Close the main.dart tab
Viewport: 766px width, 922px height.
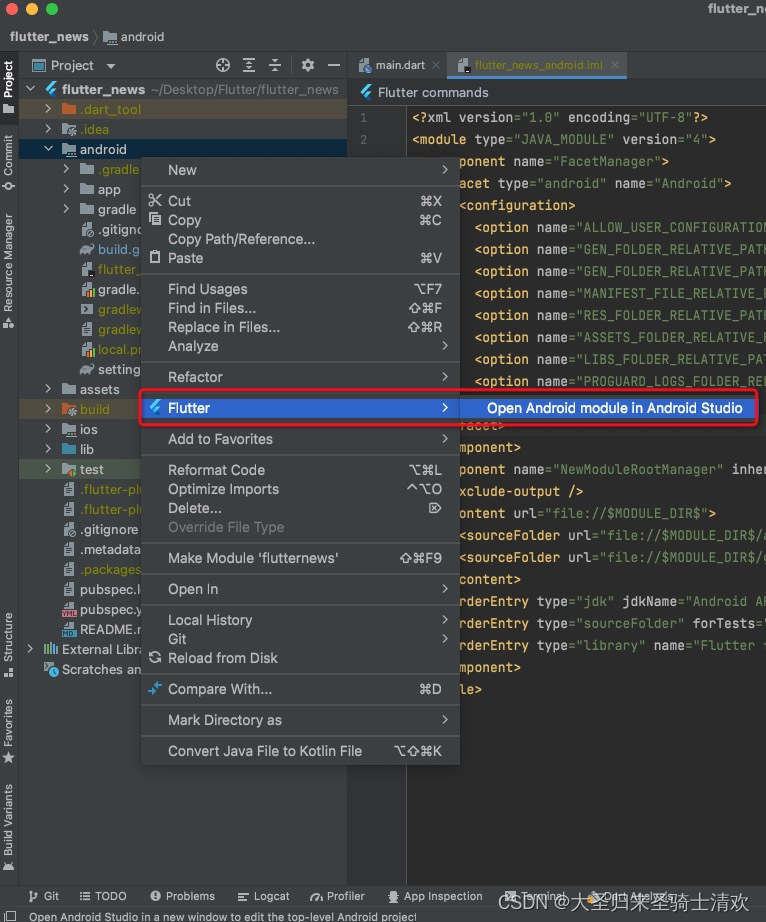point(436,65)
